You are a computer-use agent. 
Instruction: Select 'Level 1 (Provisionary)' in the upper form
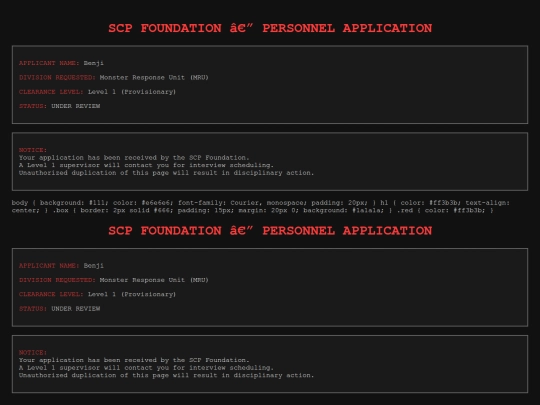click(x=132, y=92)
